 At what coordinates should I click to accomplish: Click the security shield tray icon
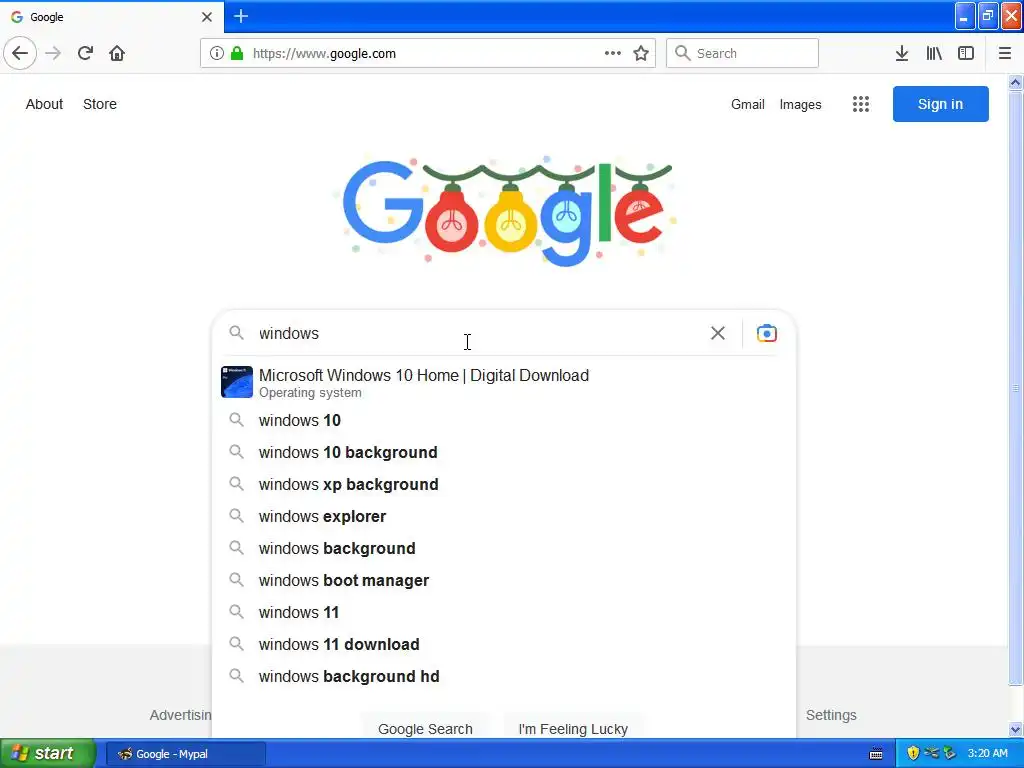coord(913,753)
